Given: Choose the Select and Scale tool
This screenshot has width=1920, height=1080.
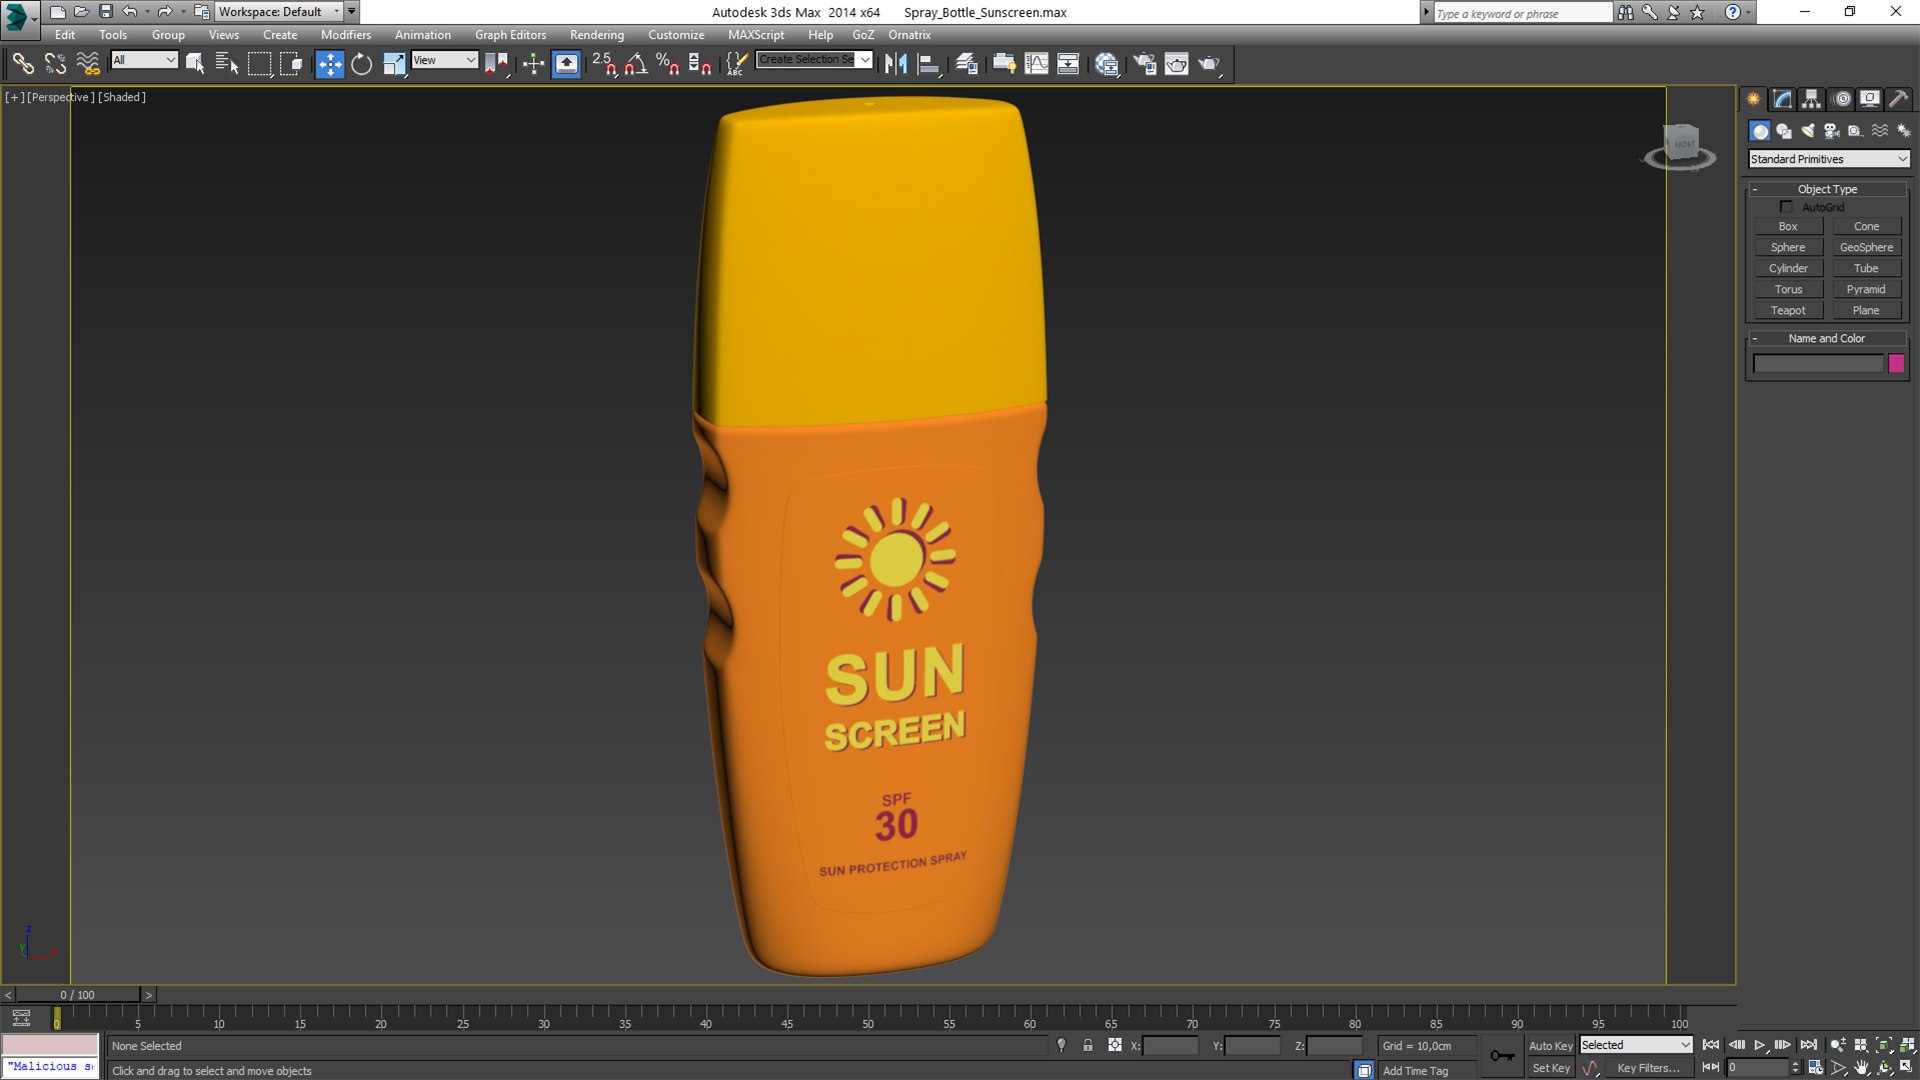Looking at the screenshot, I should pos(394,64).
